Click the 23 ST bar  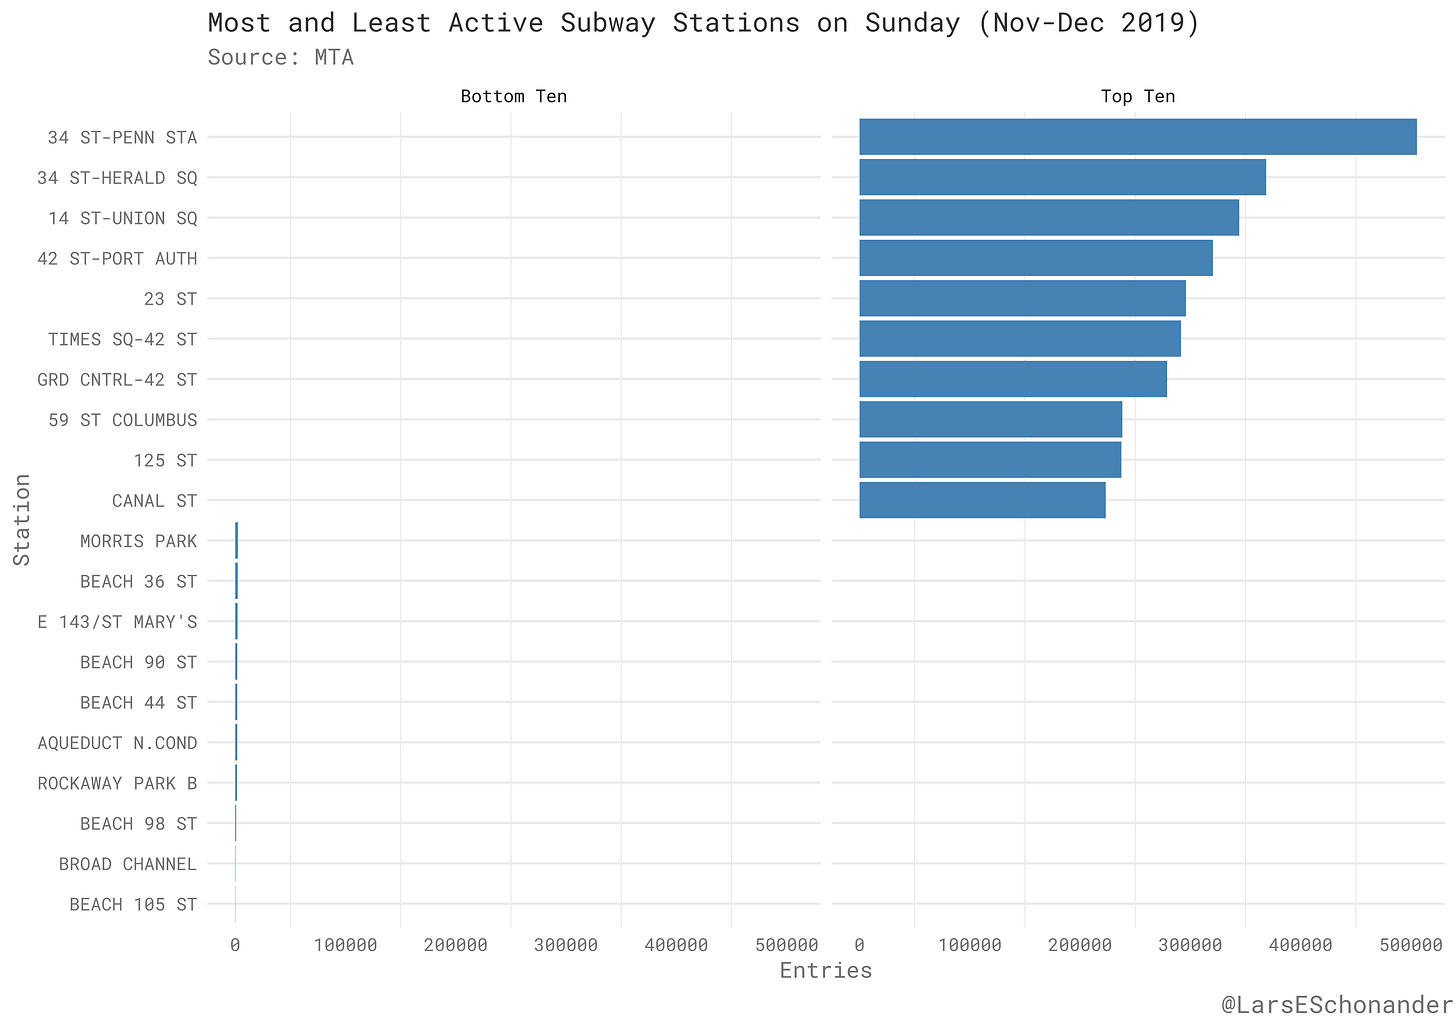[x=1022, y=298]
